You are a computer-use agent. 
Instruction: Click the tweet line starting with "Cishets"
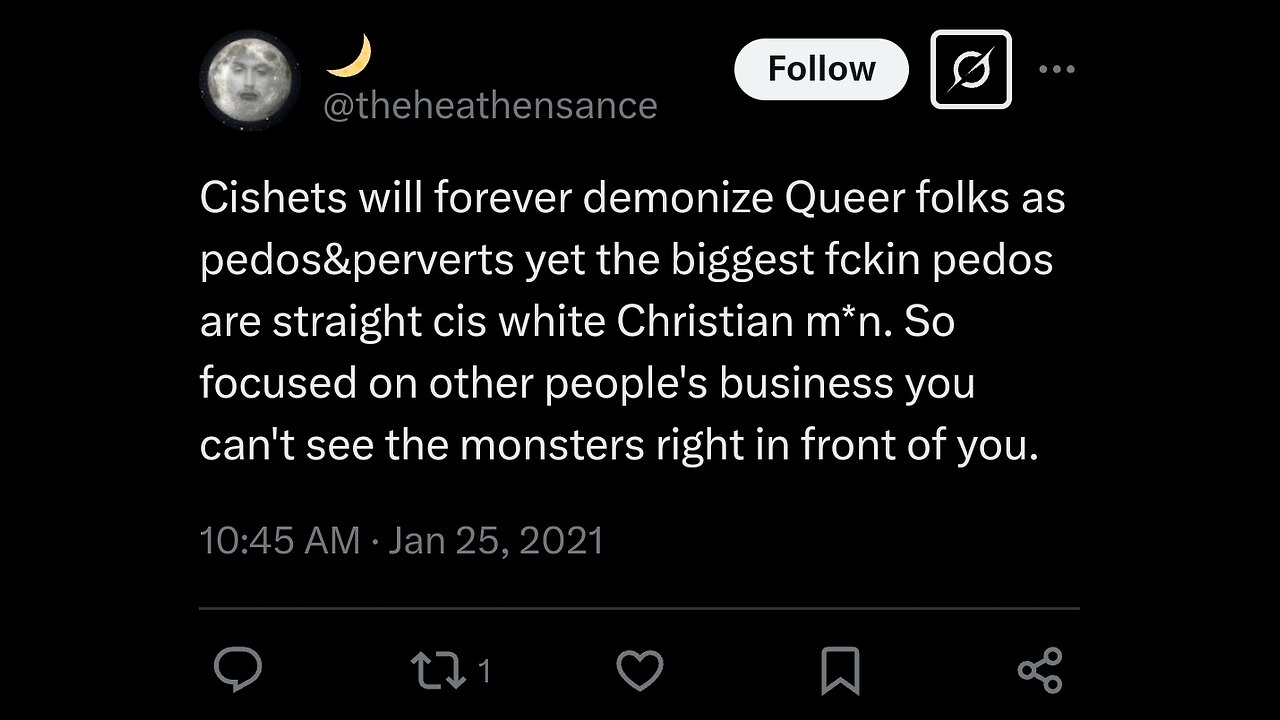coord(632,198)
